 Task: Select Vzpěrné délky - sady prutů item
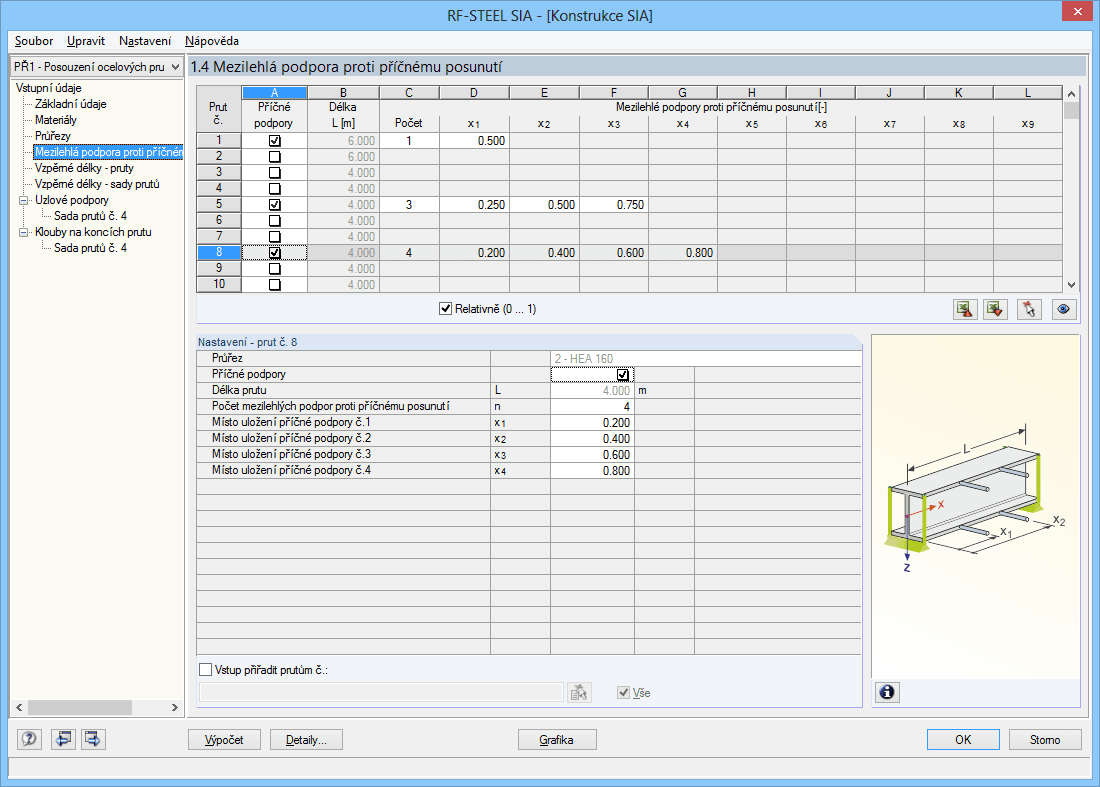(x=97, y=184)
